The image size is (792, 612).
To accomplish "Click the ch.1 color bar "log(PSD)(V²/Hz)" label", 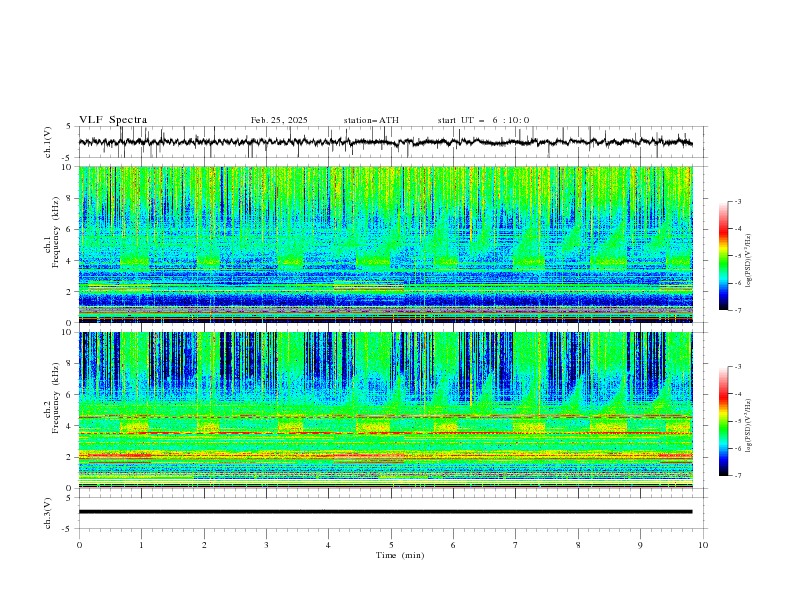I will pyautogui.click(x=749, y=261).
